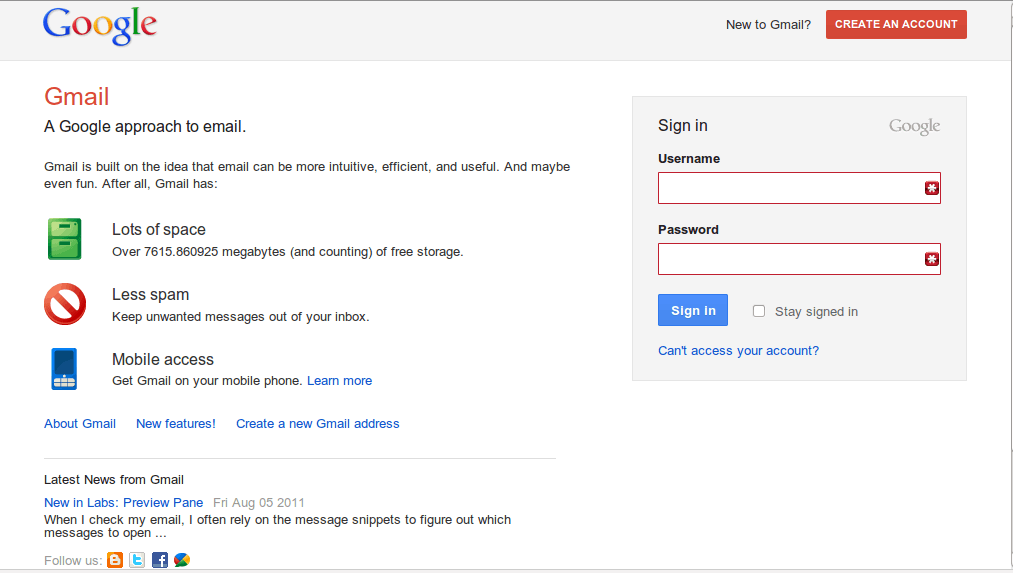Click red asterisk icon in Username field
This screenshot has width=1013, height=573.
coord(932,188)
